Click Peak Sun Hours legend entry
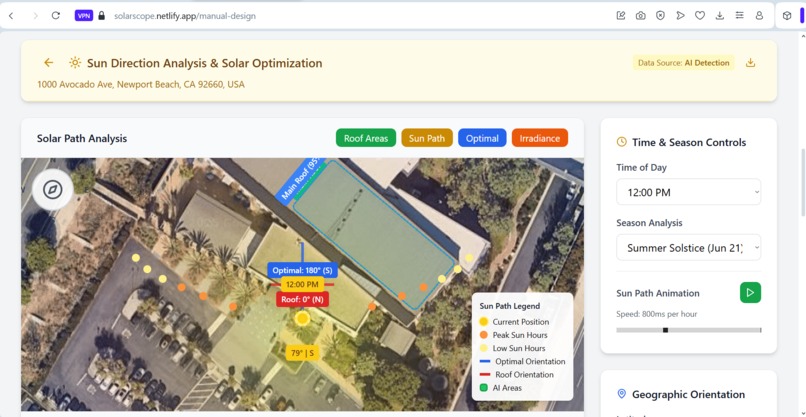The height and width of the screenshot is (417, 806). [513, 335]
